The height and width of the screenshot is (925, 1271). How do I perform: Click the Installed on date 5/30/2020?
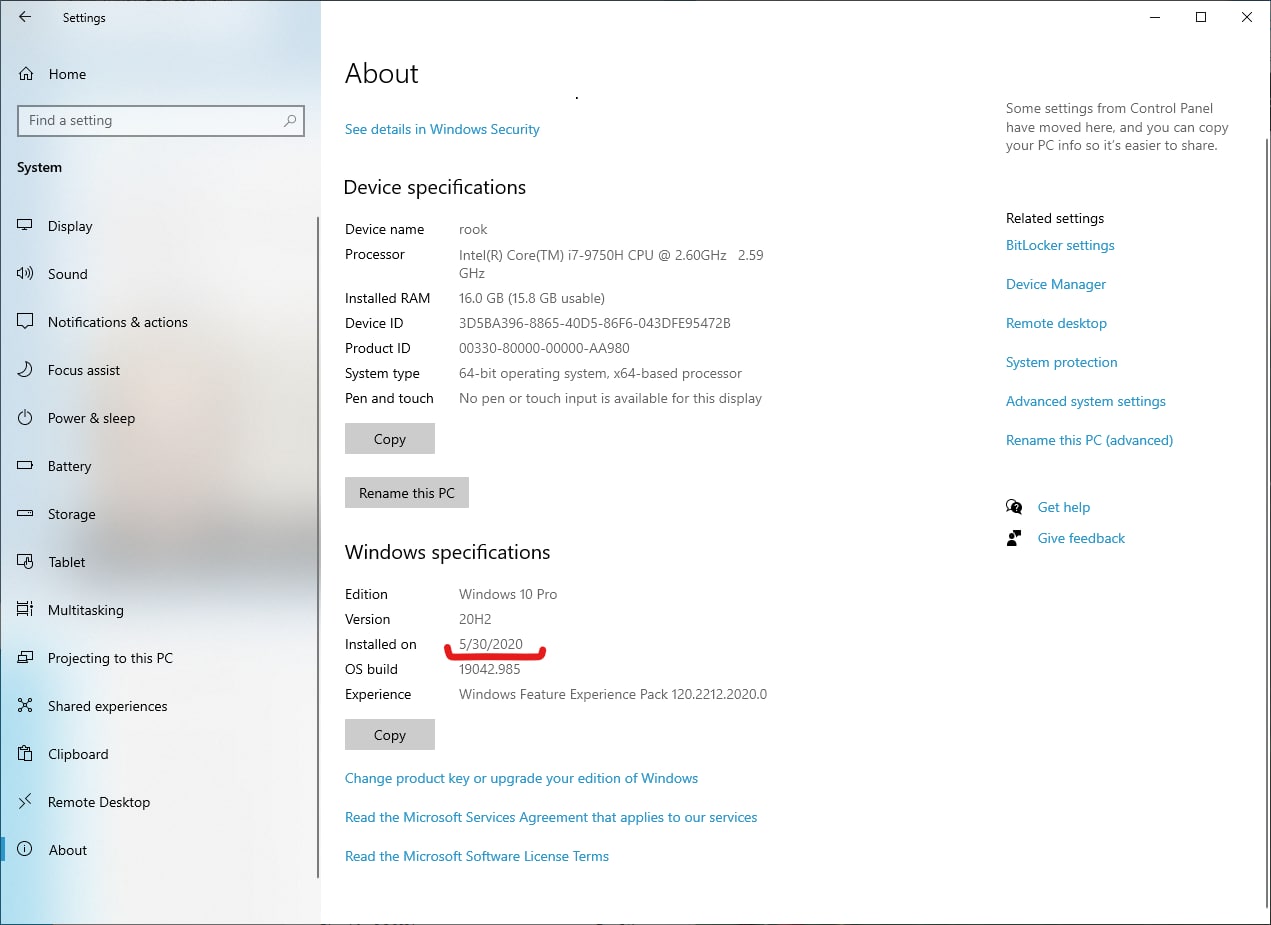coord(491,644)
